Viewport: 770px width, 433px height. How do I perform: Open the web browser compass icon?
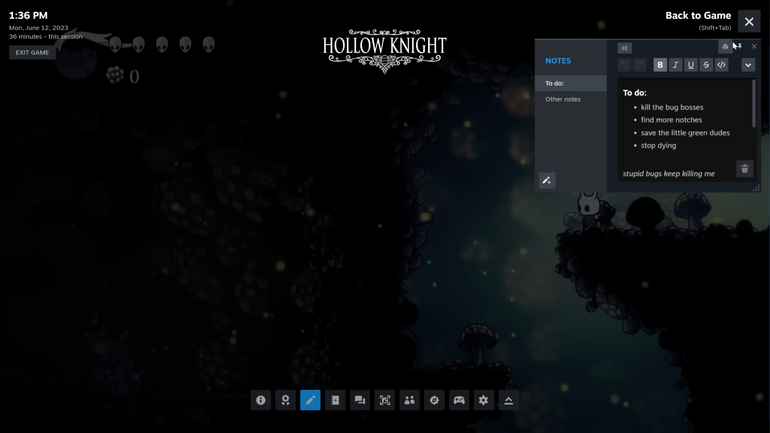click(434, 400)
